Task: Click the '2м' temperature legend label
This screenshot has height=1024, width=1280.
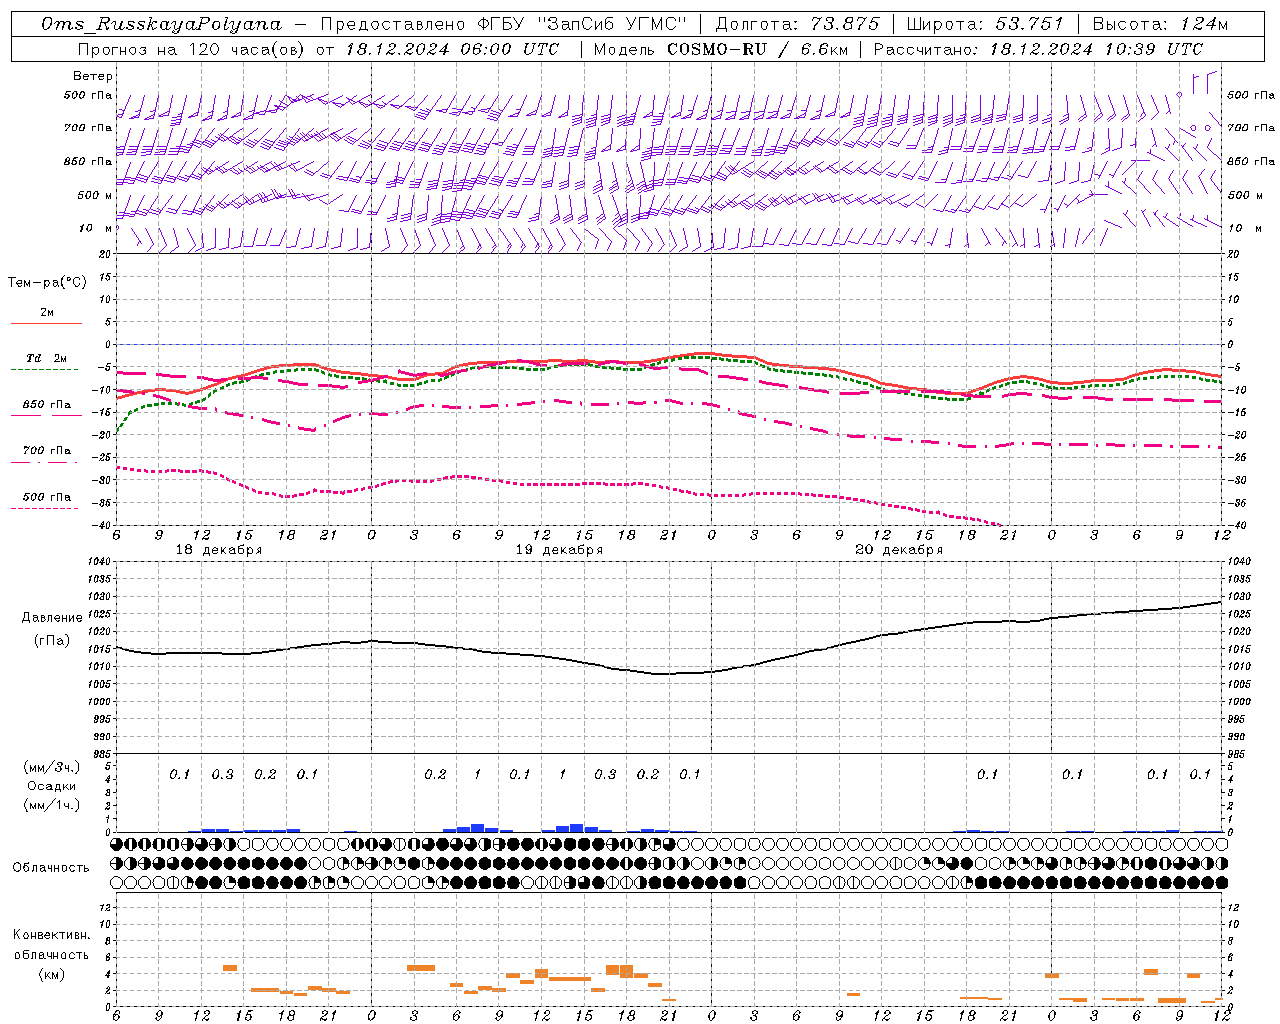Action: point(47,313)
